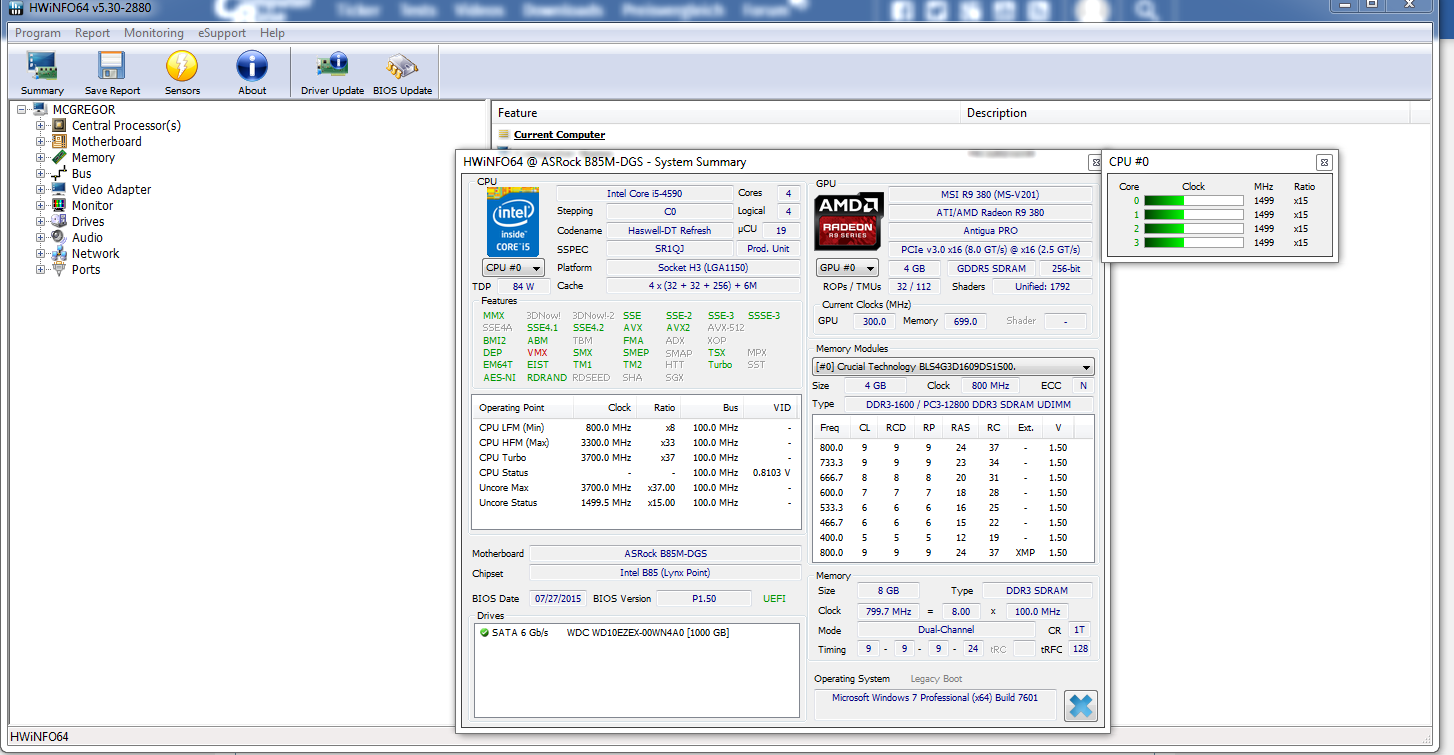Select the Central Processor(s) chip icon
Image resolution: width=1454 pixels, height=755 pixels.
pos(59,126)
